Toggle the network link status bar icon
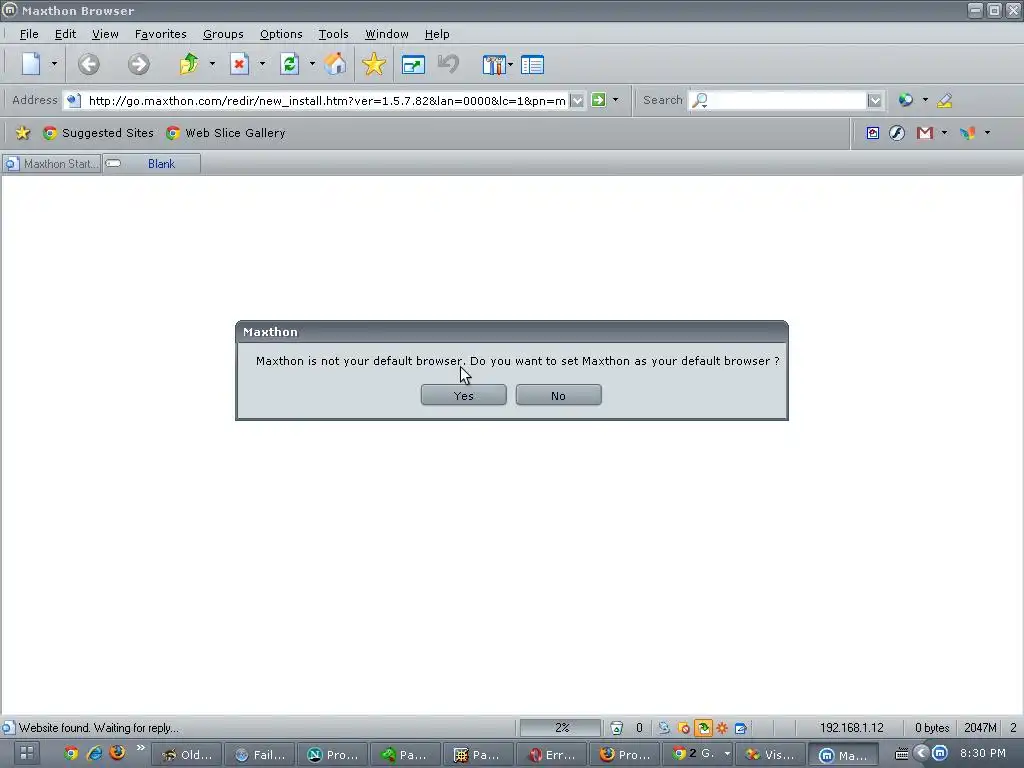The height and width of the screenshot is (768, 1024). 664,728
